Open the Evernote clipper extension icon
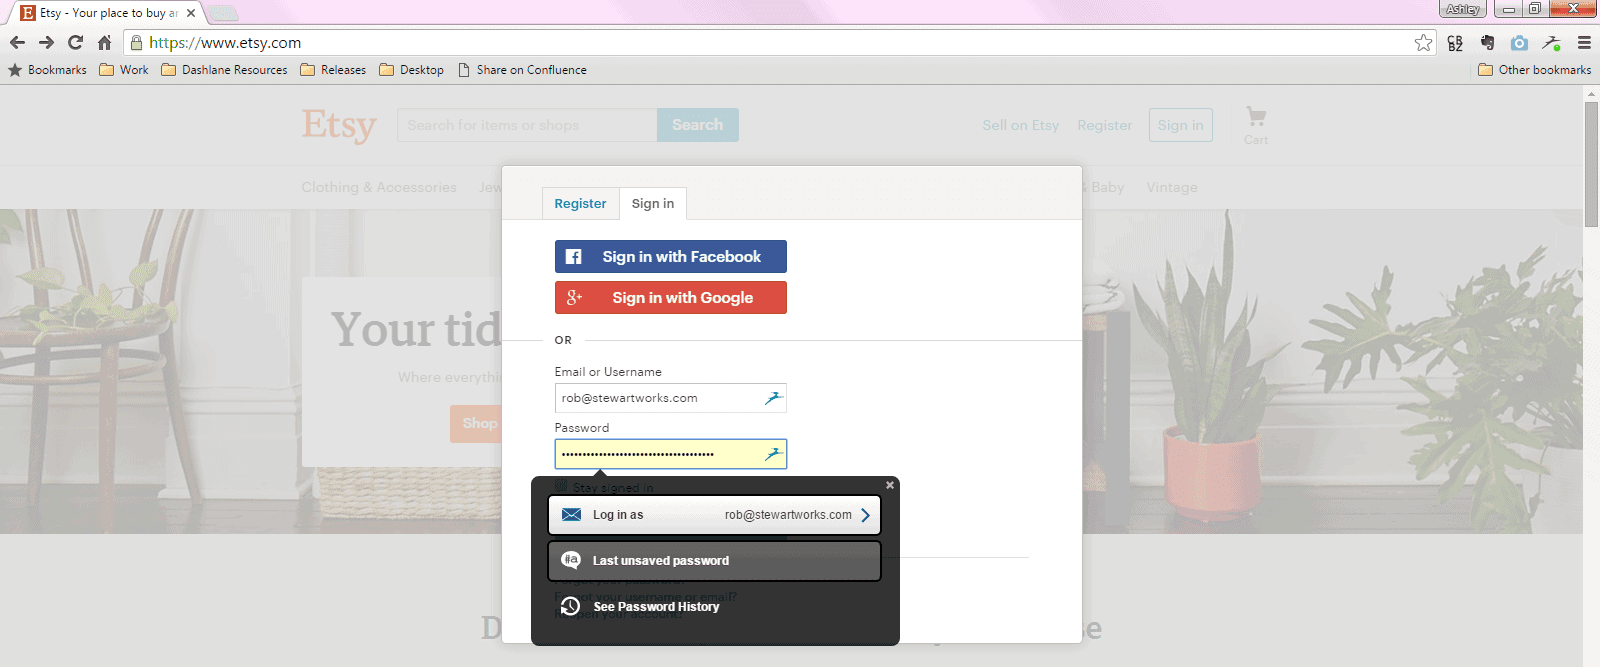 pos(1487,43)
